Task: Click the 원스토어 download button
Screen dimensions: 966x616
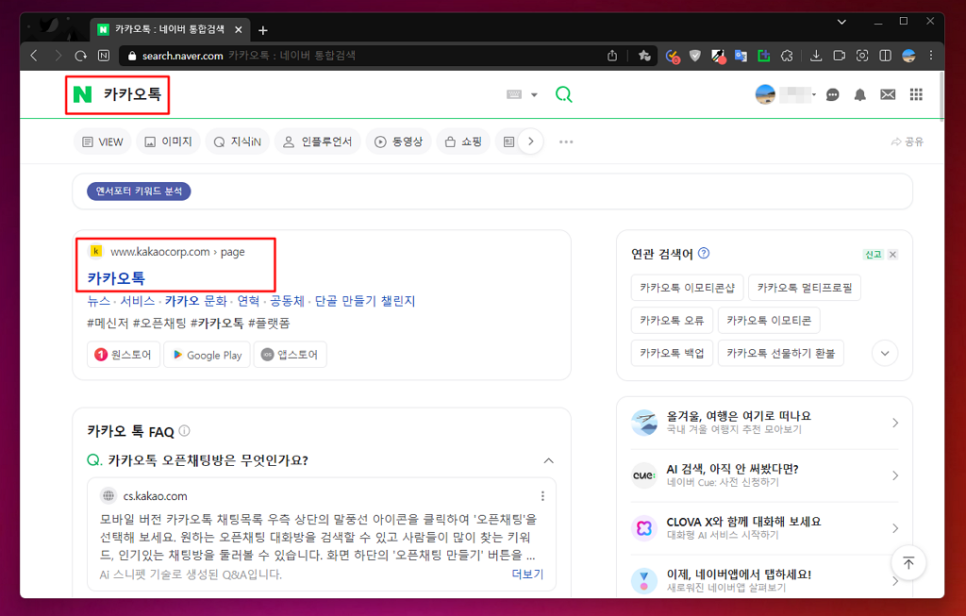Action: point(123,354)
